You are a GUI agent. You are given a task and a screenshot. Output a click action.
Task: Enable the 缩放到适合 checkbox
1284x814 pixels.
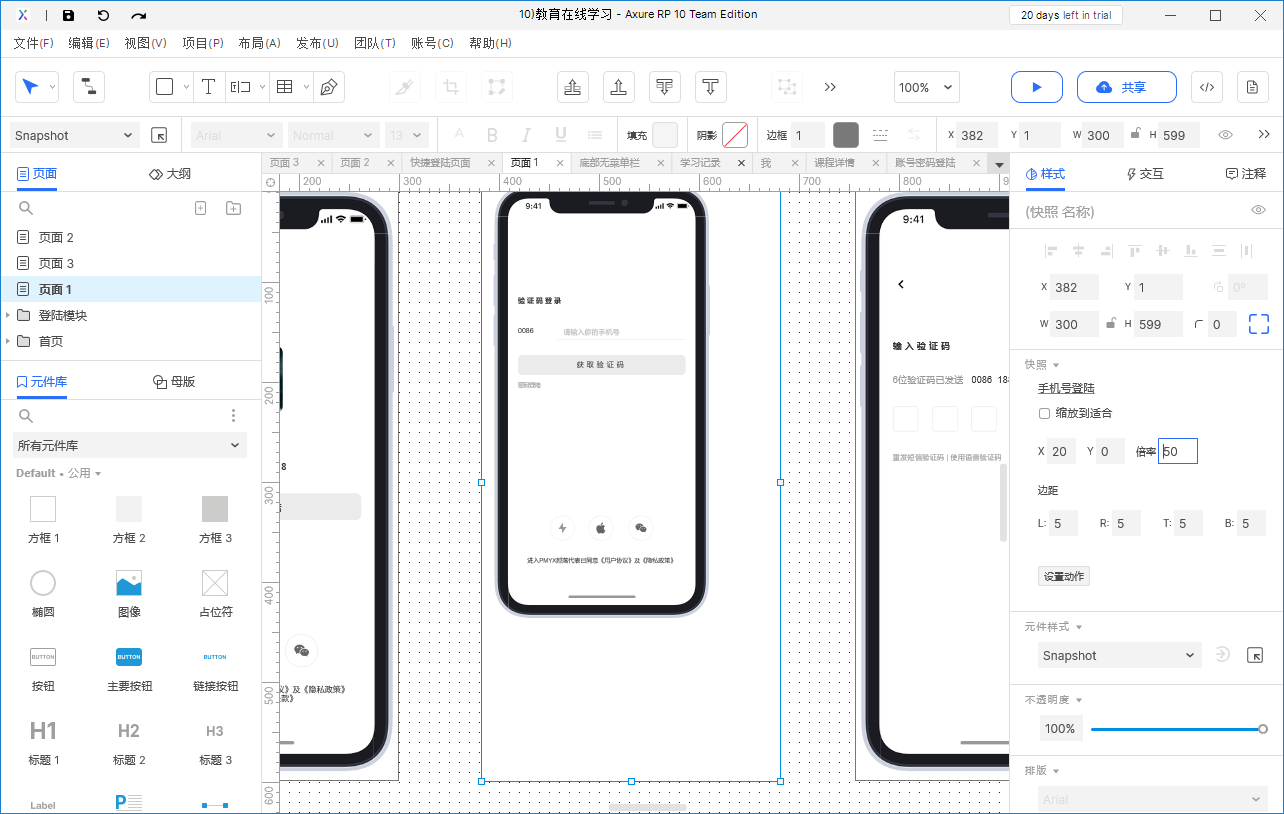tap(1045, 413)
